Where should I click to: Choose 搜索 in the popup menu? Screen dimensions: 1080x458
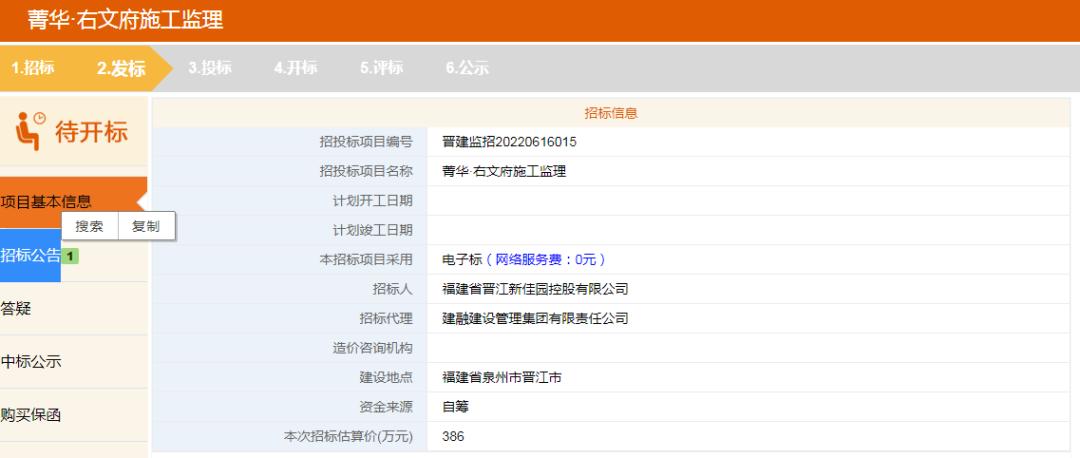(x=90, y=226)
